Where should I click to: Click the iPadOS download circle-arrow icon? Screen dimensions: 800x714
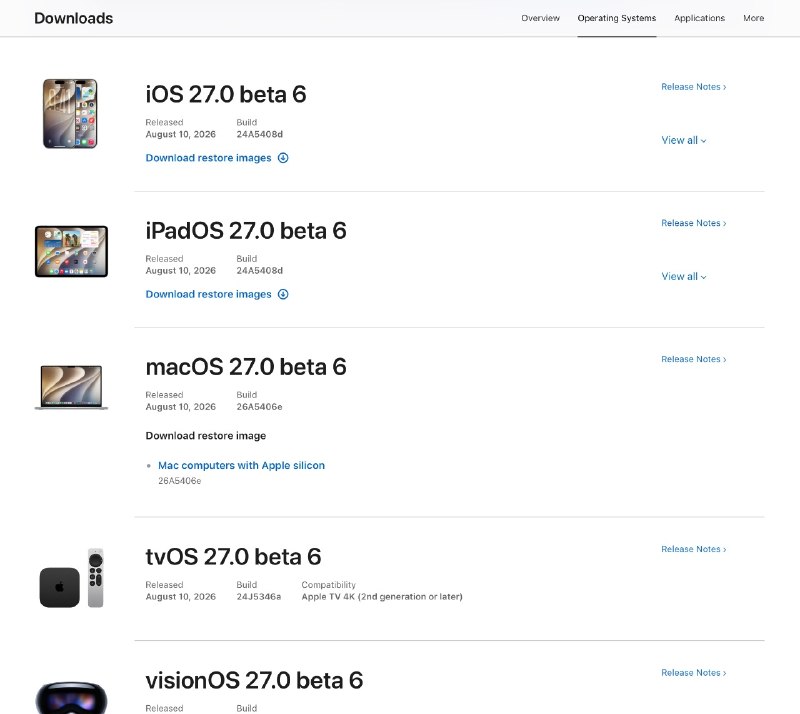click(283, 294)
